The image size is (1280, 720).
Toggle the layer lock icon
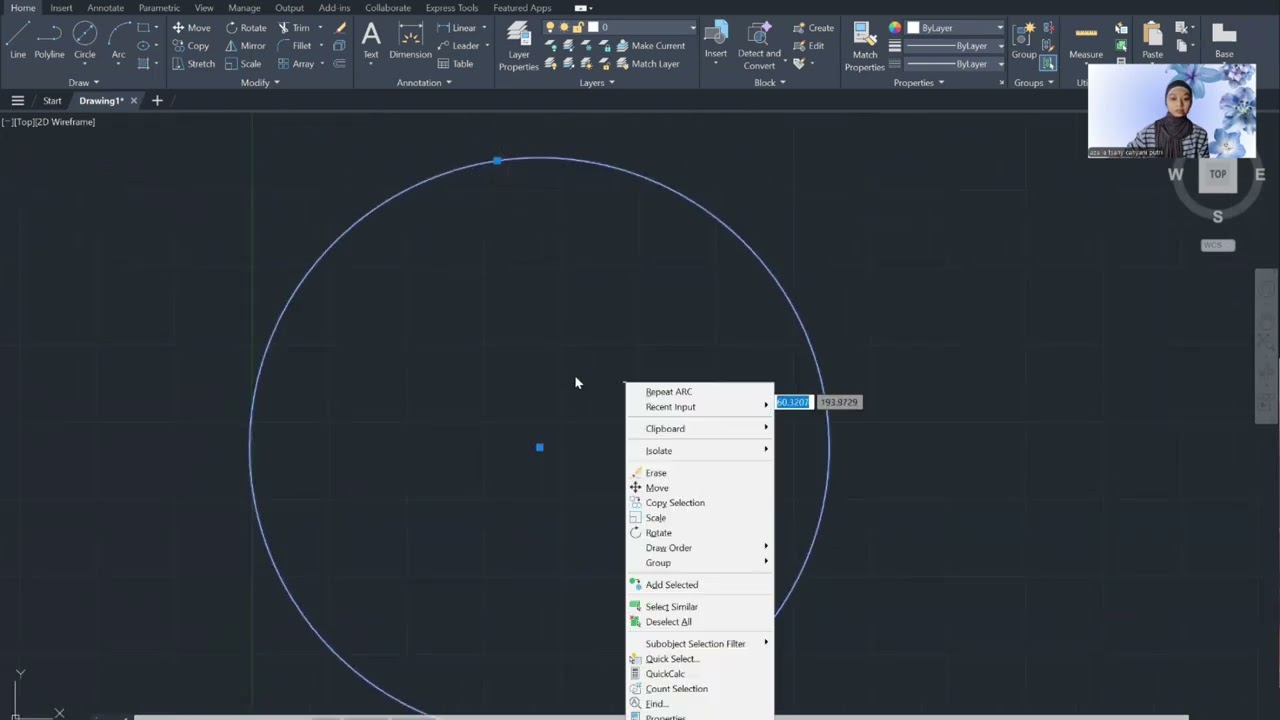(578, 28)
